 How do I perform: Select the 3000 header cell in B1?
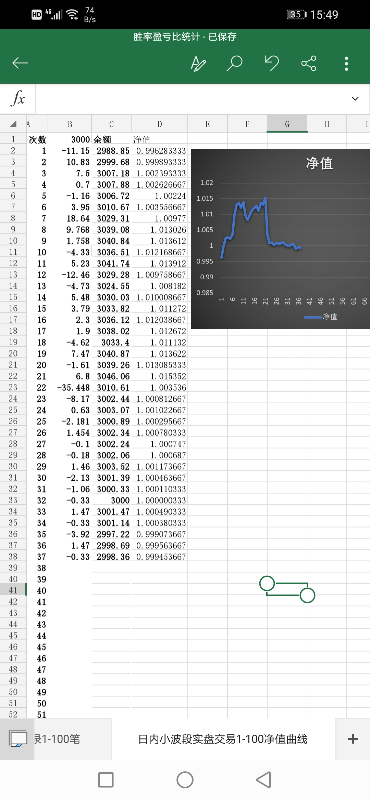(x=70, y=139)
